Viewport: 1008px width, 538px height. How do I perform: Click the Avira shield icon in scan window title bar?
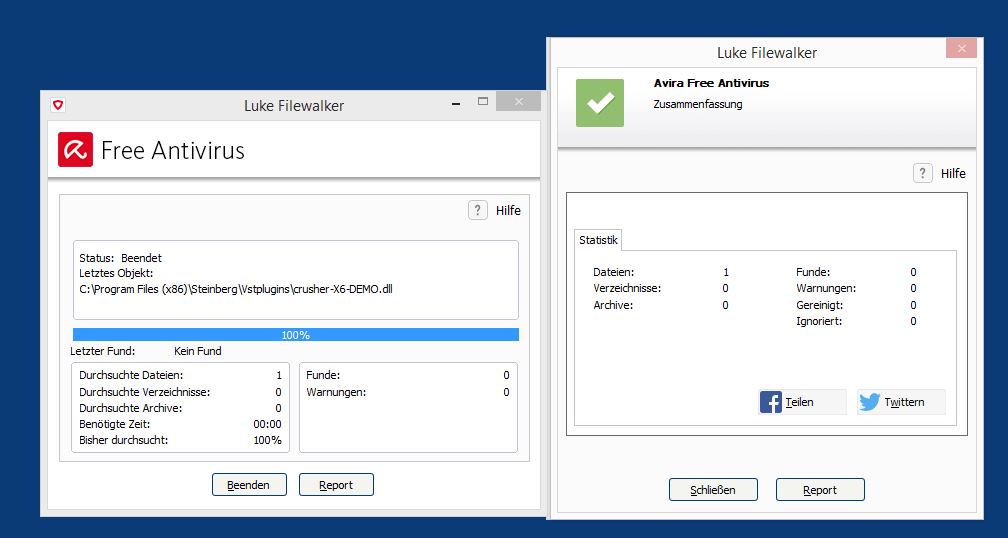click(x=58, y=105)
